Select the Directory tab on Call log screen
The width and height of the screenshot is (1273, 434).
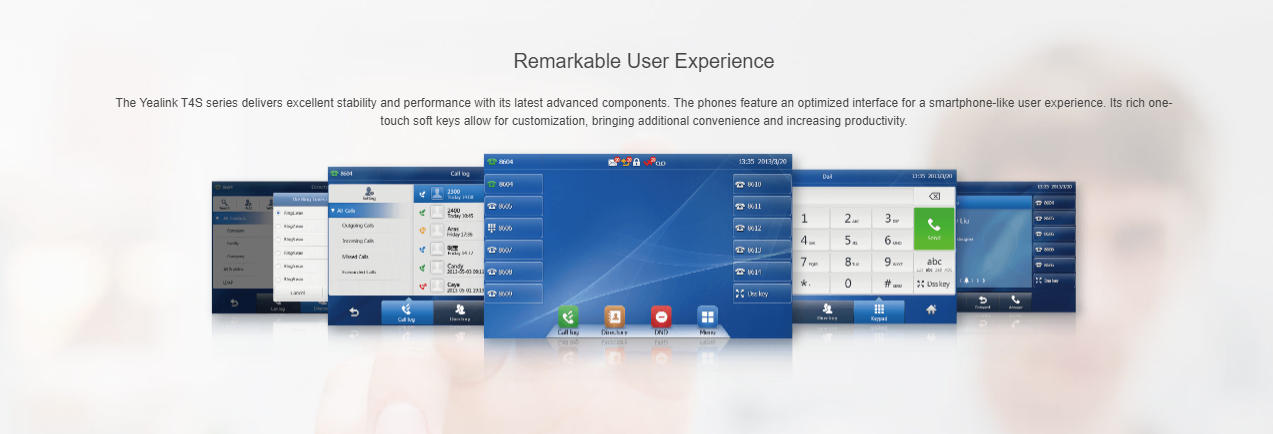click(460, 312)
